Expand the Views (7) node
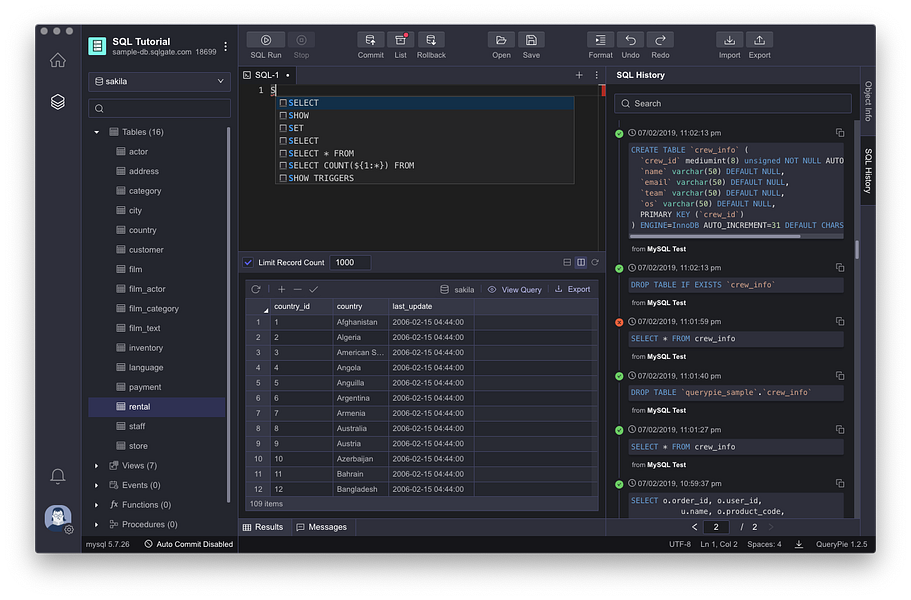This screenshot has width=911, height=600. [96, 466]
